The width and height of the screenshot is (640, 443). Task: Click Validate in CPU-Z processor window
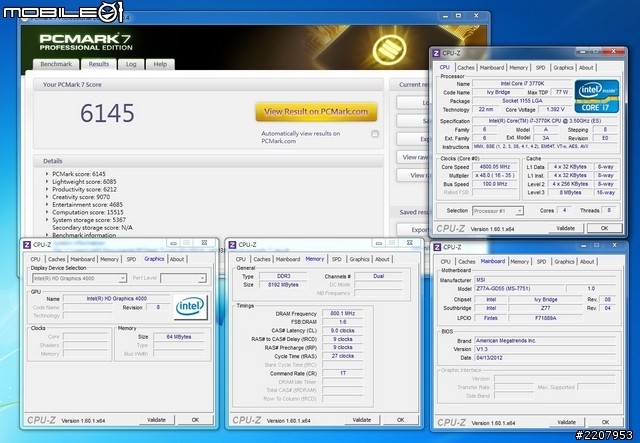565,228
